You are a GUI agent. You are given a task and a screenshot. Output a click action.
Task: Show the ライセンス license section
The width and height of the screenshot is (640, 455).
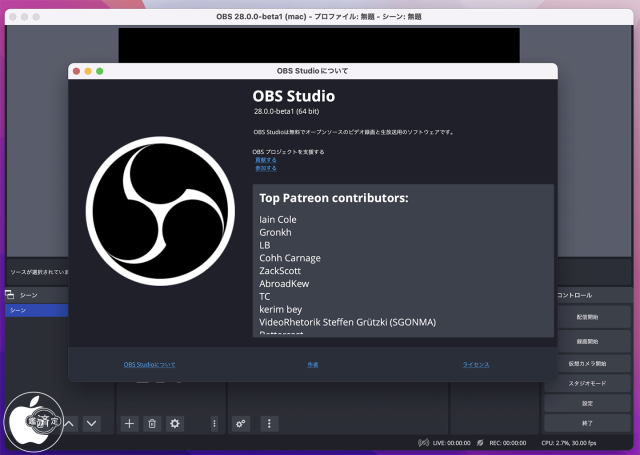coord(476,364)
